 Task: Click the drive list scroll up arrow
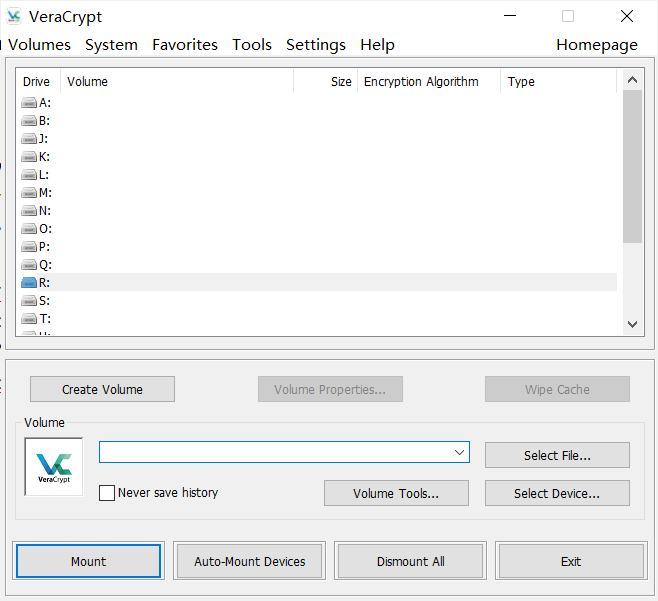pos(632,81)
